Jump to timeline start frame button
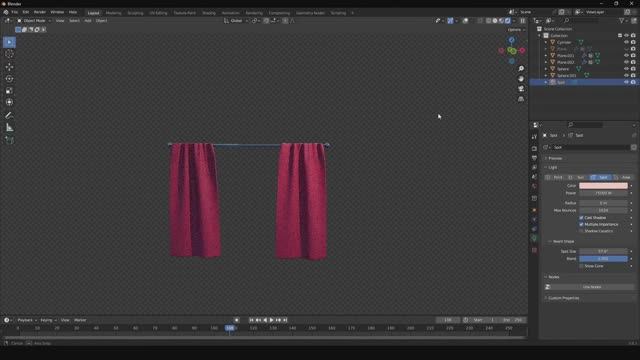The height and width of the screenshot is (360, 640). point(251,320)
